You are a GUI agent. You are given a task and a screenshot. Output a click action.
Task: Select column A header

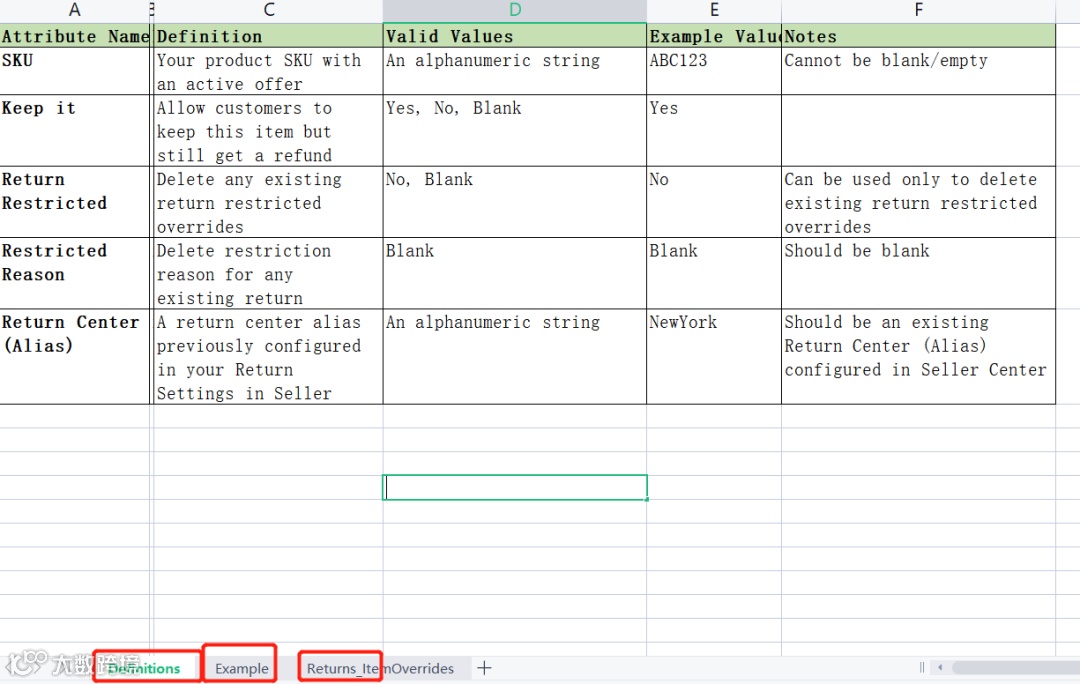pyautogui.click(x=74, y=10)
